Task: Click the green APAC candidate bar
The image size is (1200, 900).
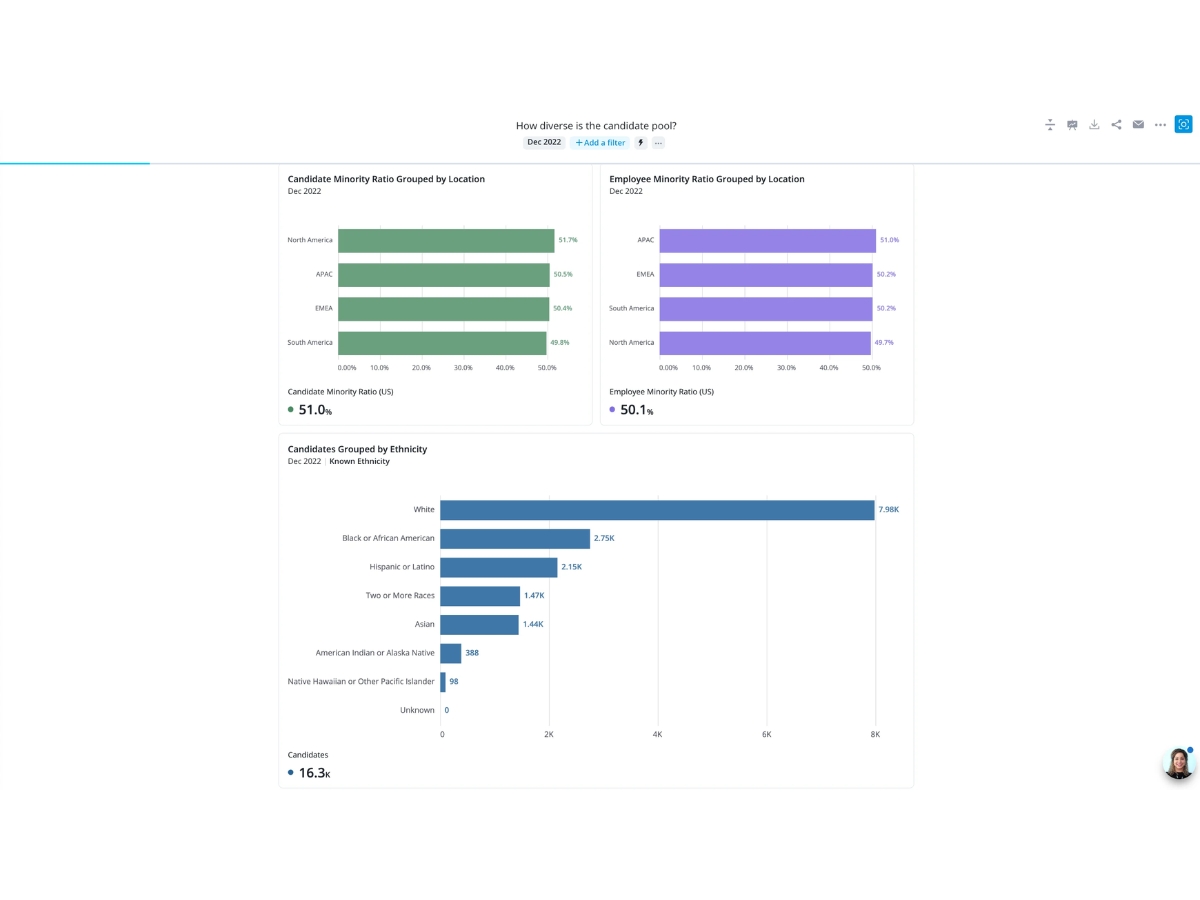Action: (x=444, y=274)
